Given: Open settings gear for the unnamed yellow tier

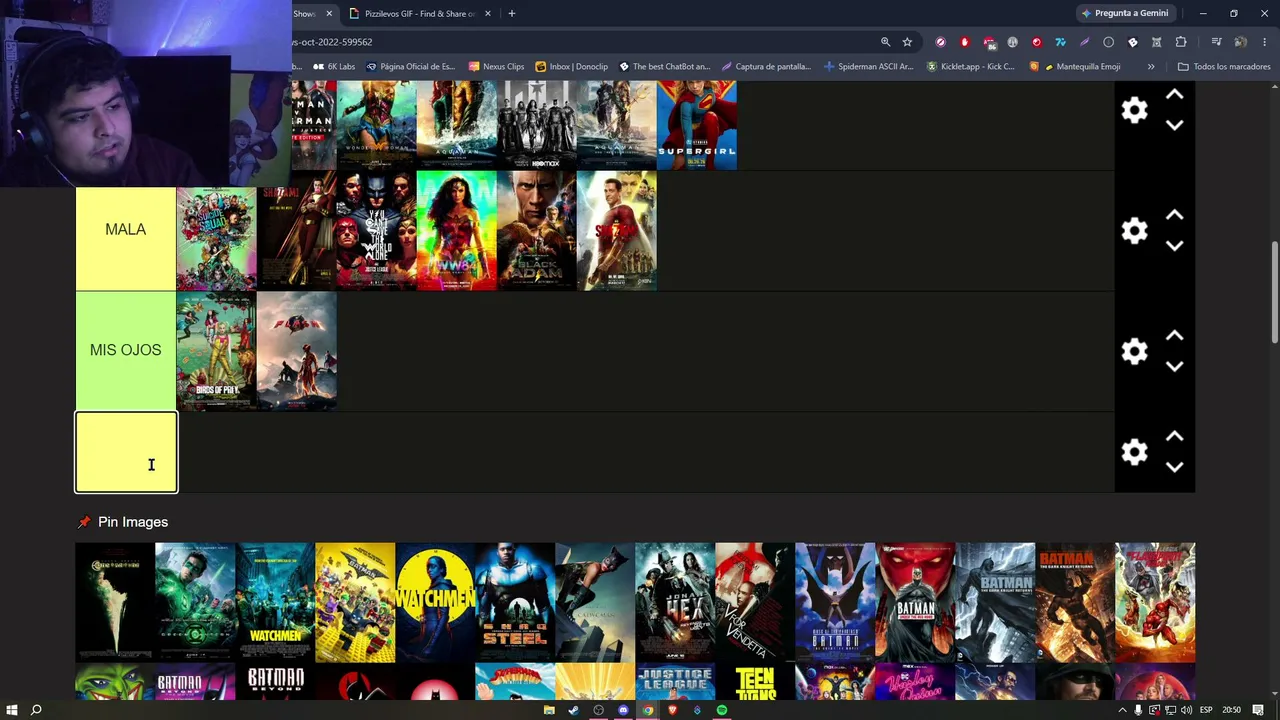Looking at the screenshot, I should pos(1134,452).
